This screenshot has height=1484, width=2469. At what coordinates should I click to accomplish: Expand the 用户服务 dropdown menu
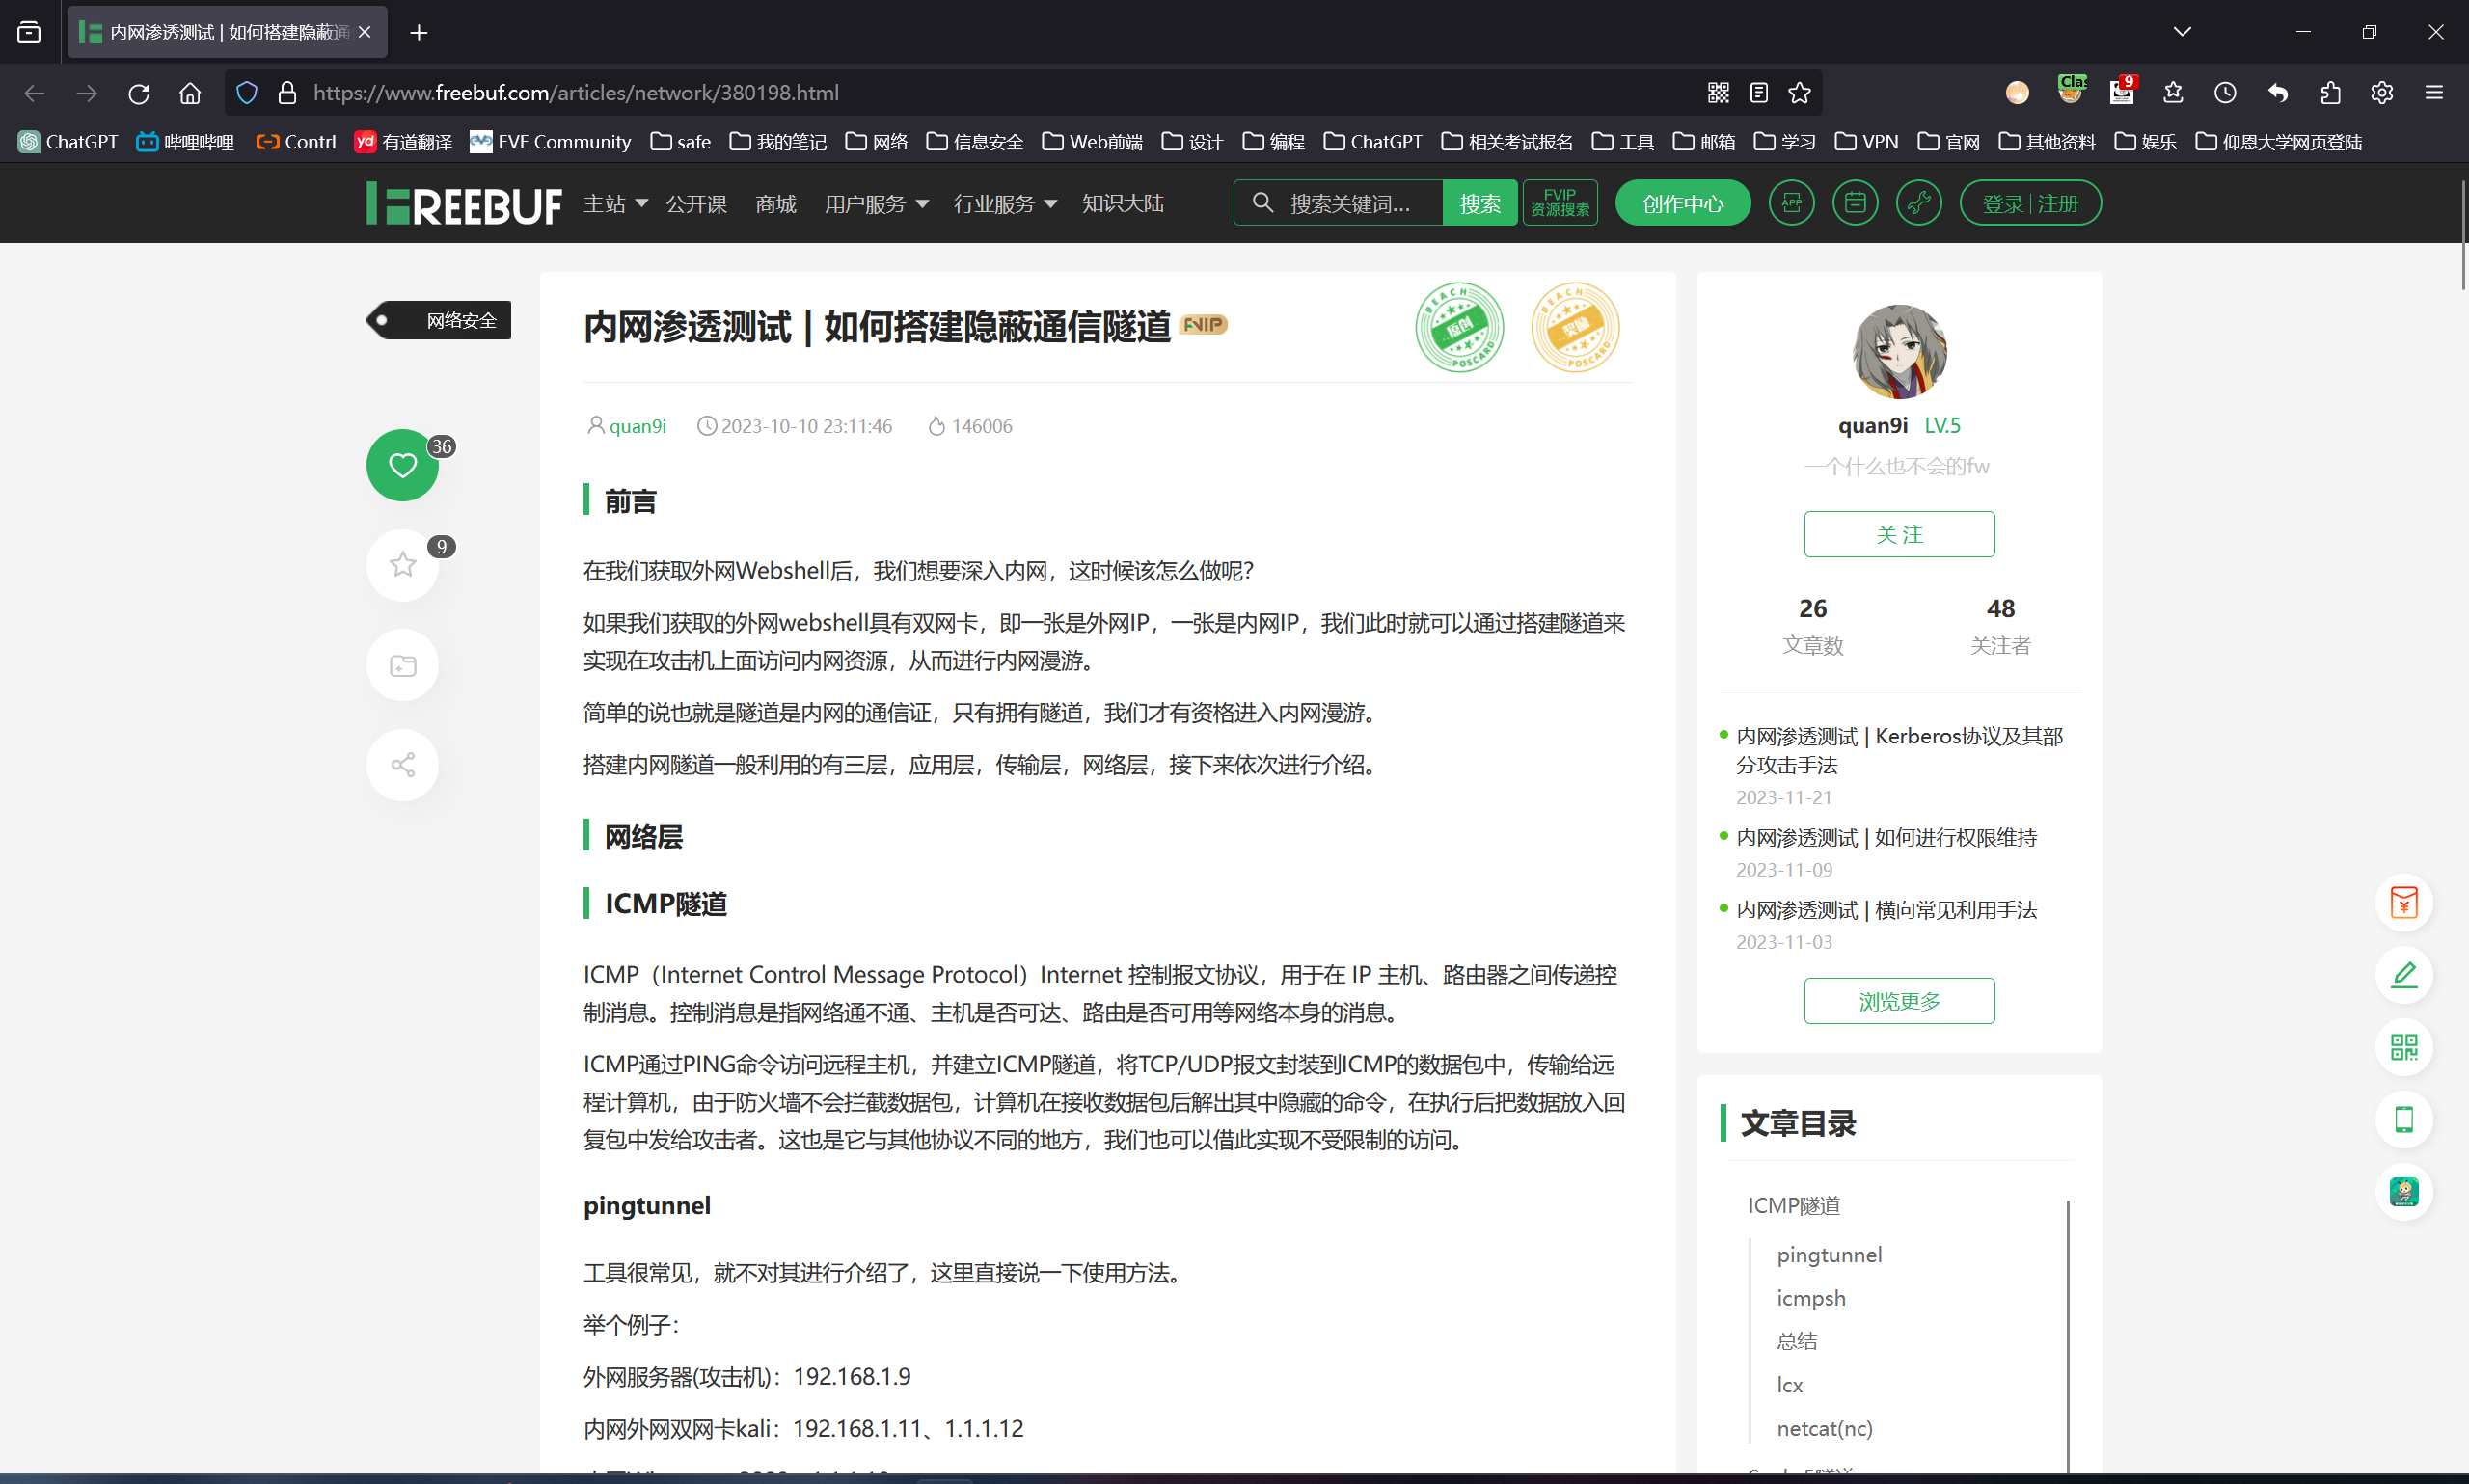tap(876, 204)
